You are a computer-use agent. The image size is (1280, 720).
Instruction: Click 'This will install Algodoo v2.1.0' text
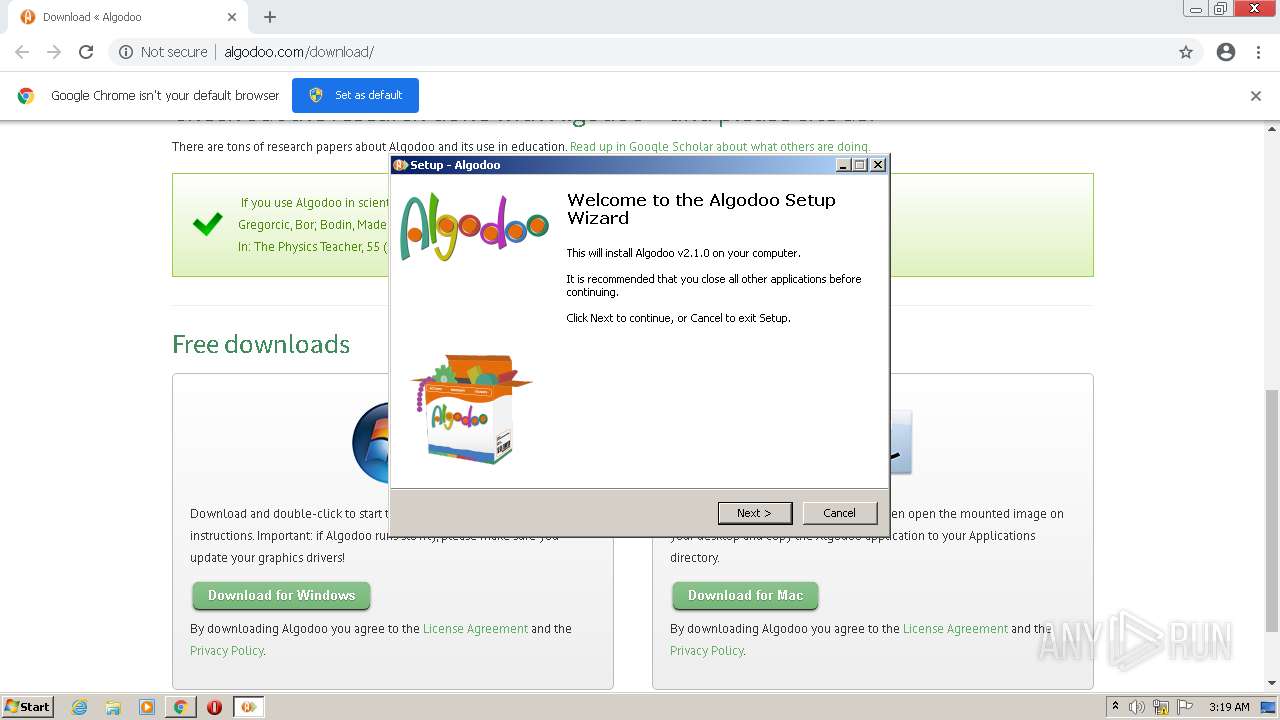point(683,253)
